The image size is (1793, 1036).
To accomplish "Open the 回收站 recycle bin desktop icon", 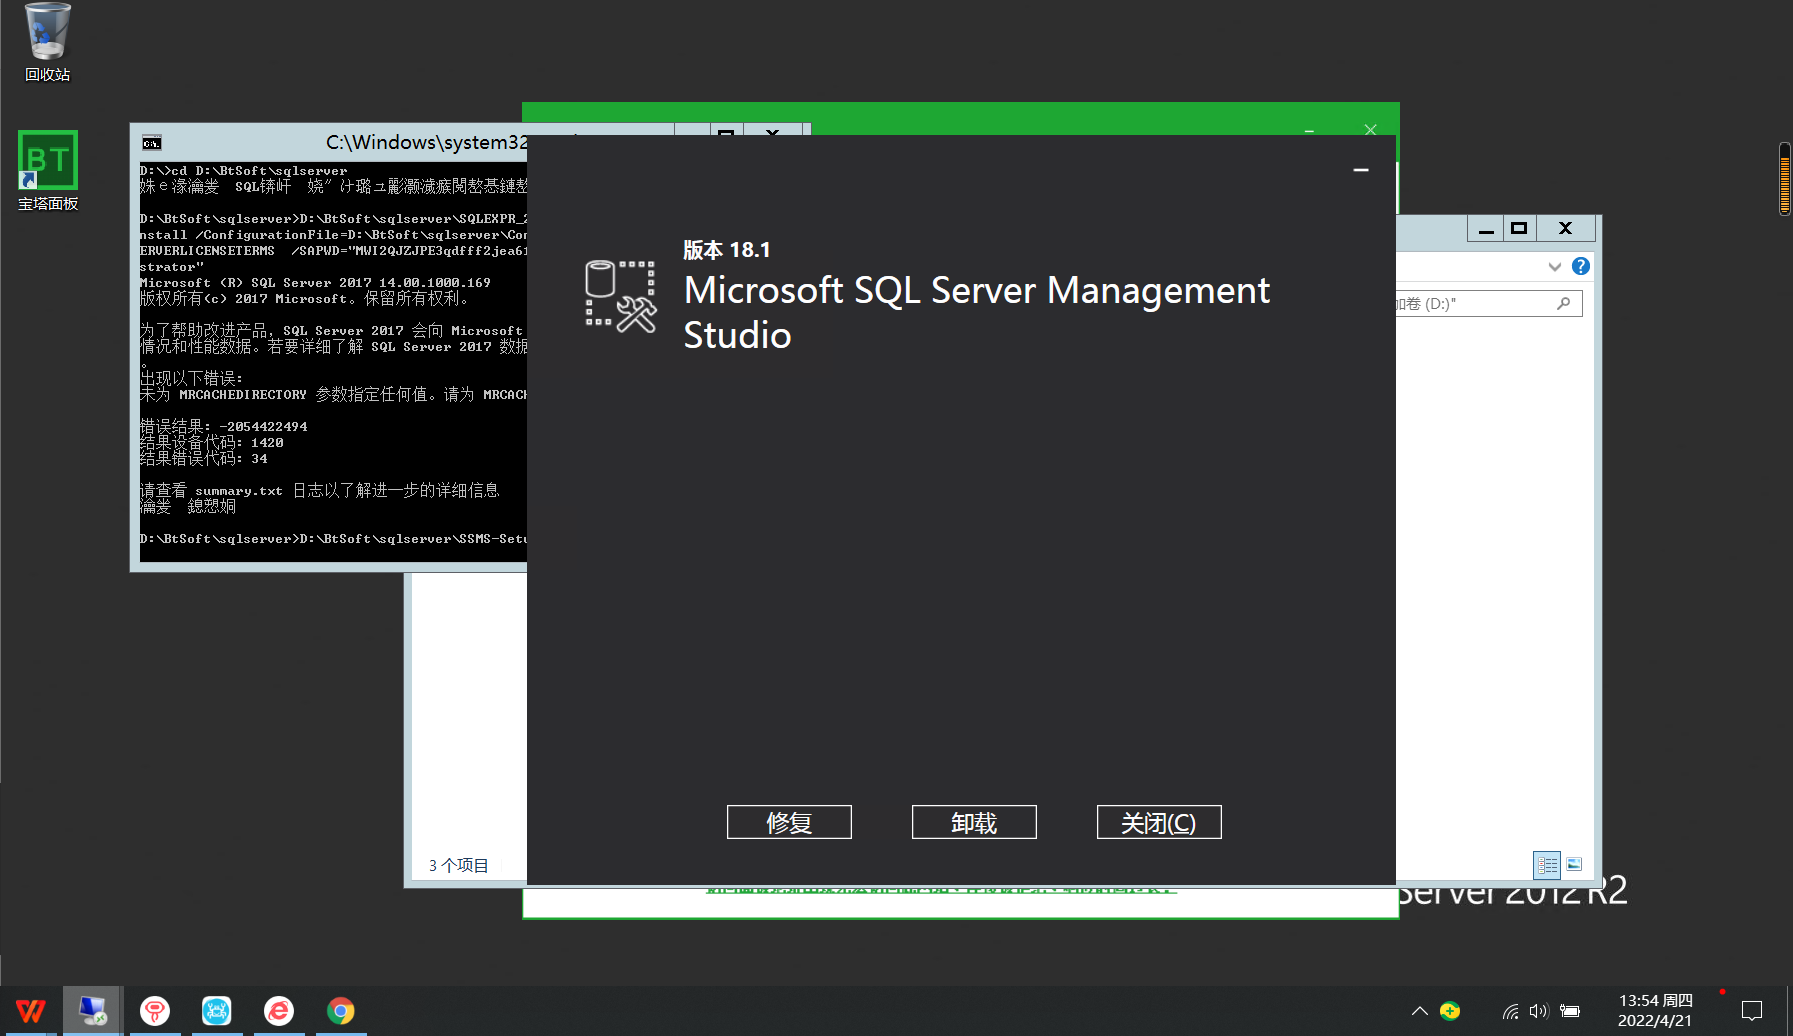I will click(x=47, y=42).
